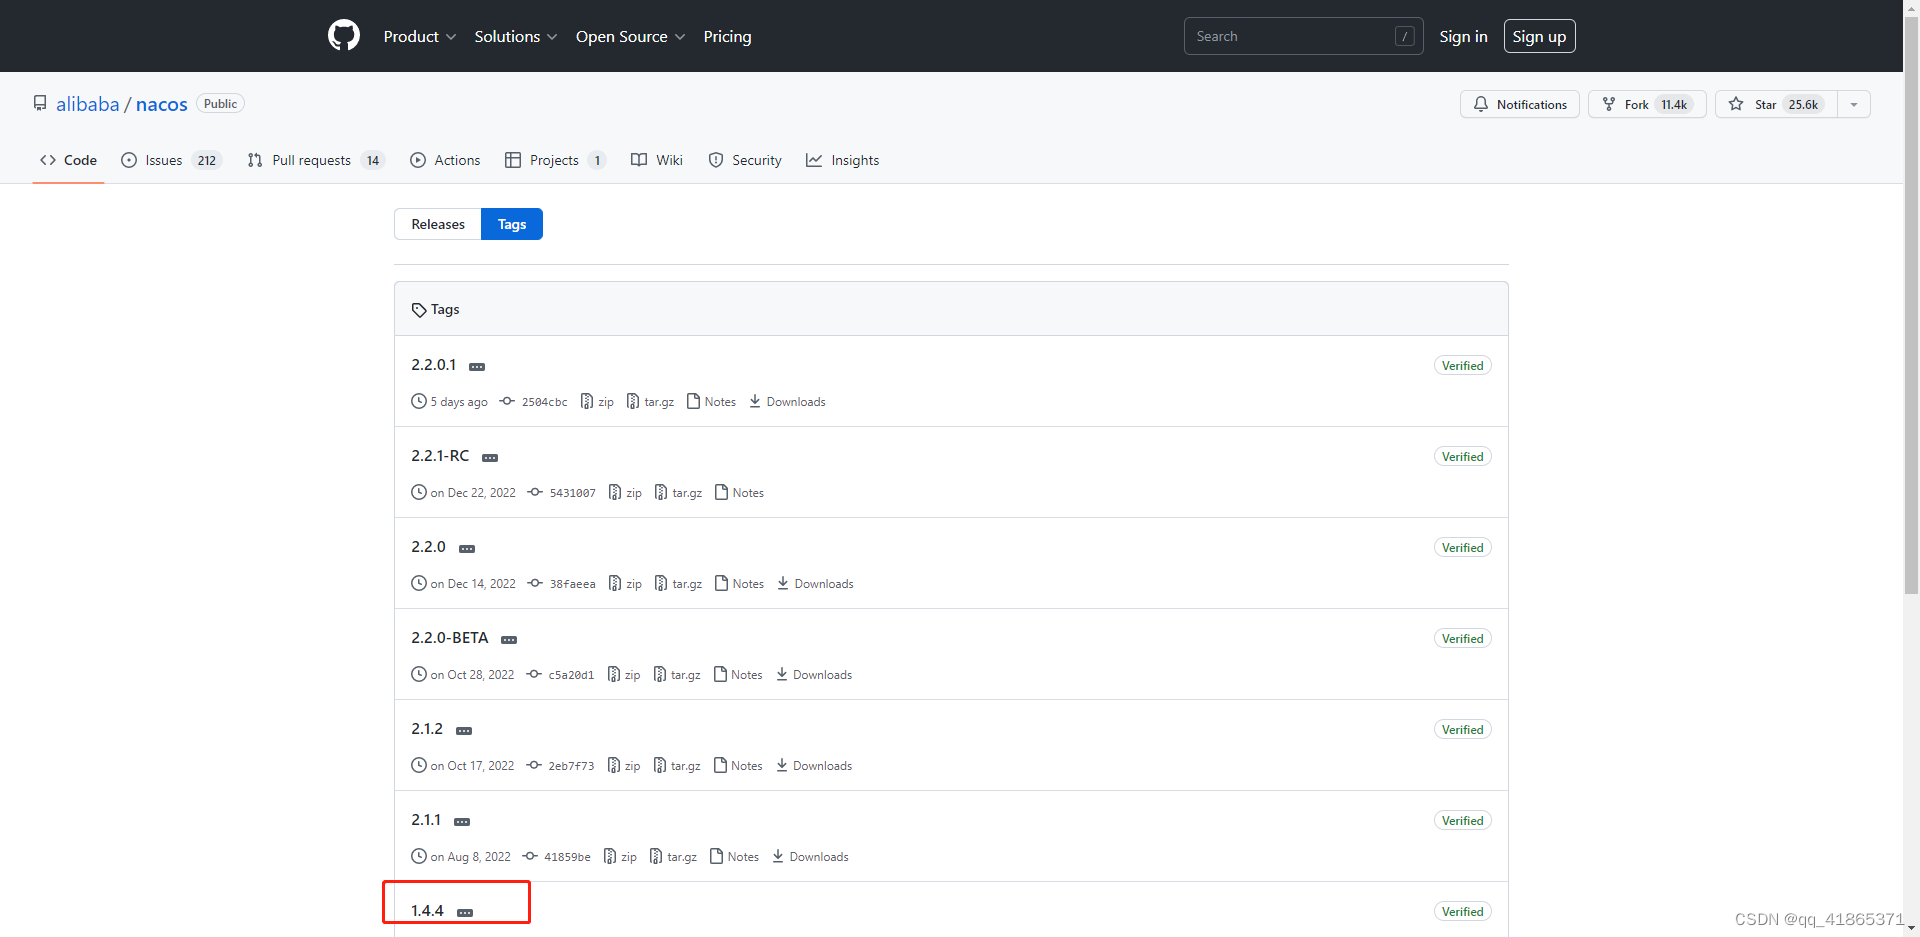Expand the ellipsis for tag 2.1.2

(464, 731)
